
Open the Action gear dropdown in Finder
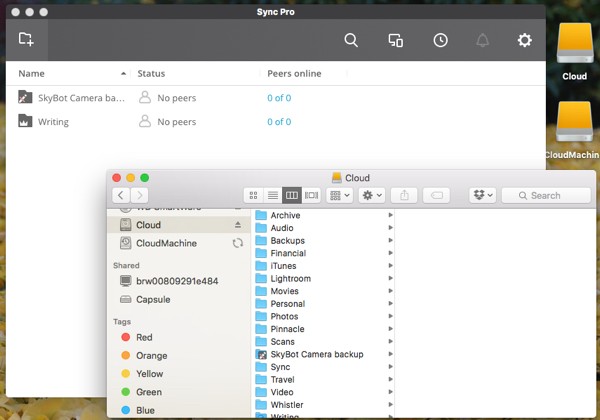[372, 195]
